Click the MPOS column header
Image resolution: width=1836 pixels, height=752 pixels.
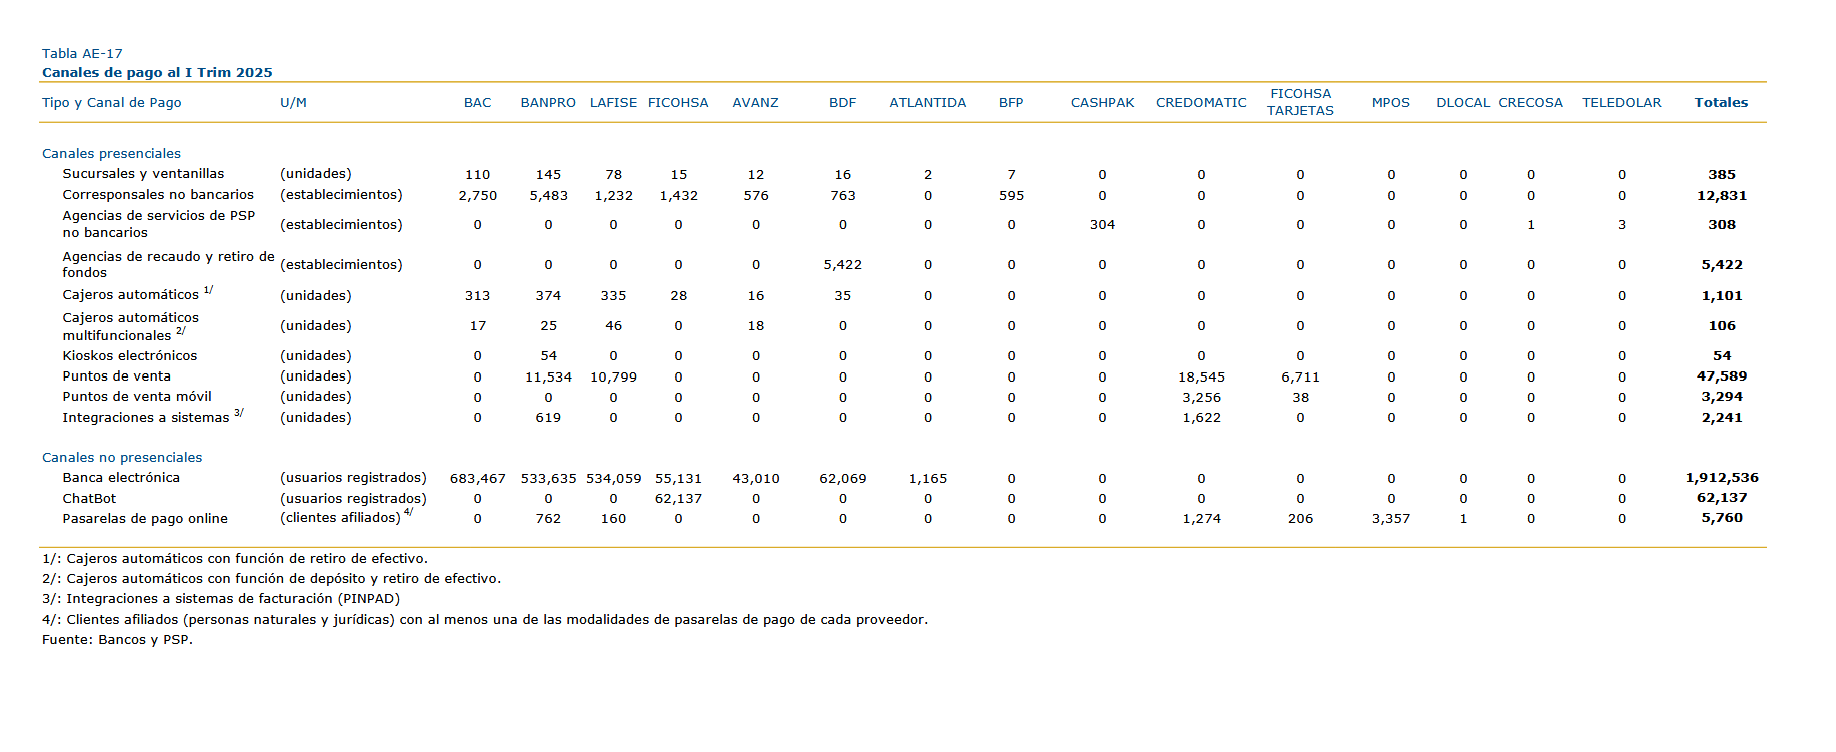1391,103
